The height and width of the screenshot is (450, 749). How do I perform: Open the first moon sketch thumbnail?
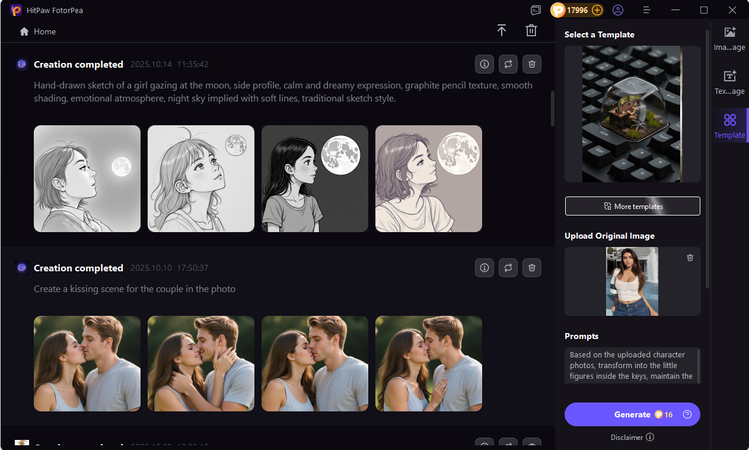click(87, 178)
